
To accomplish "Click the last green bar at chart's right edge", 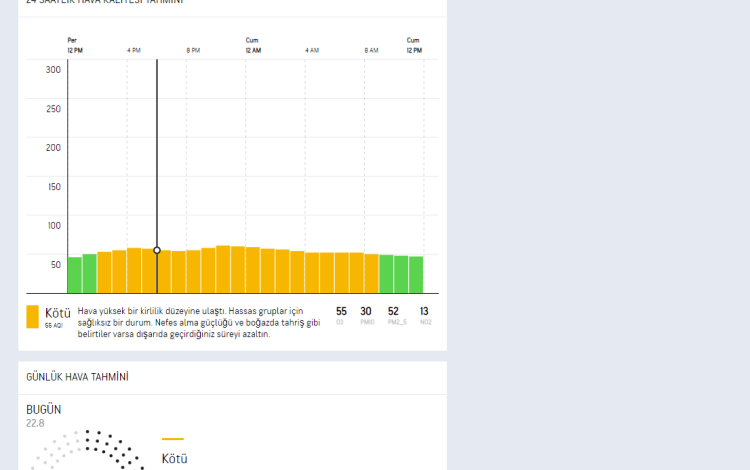I will pos(416,275).
